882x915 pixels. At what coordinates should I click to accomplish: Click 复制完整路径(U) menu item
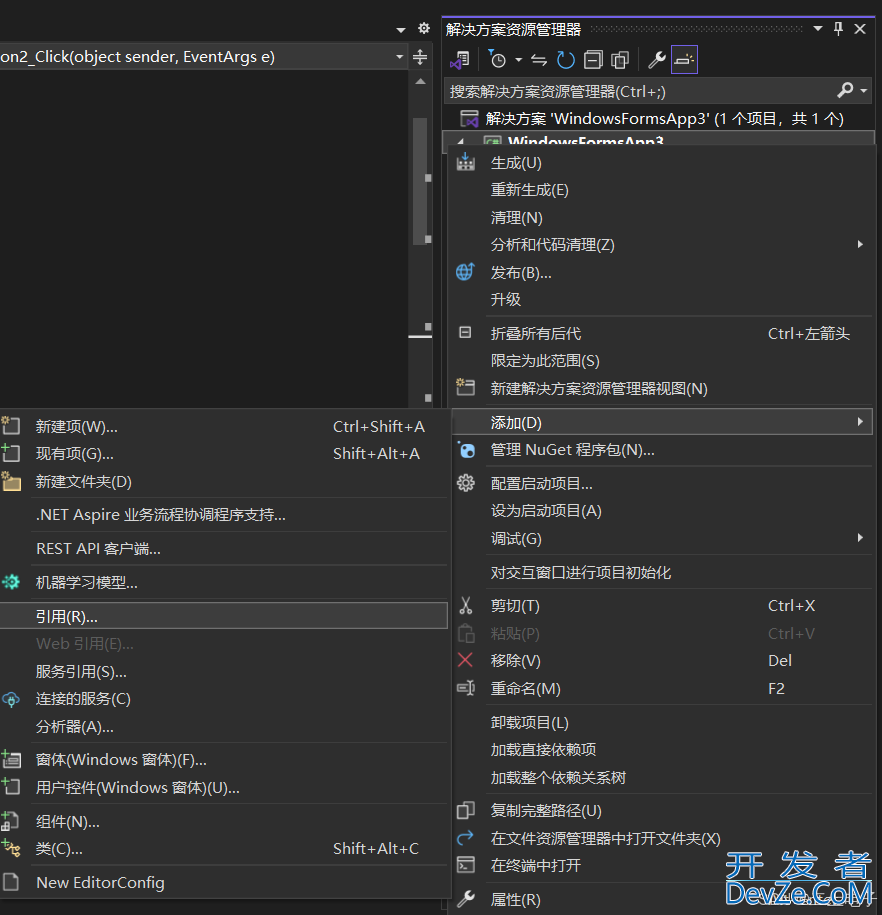tap(662, 811)
